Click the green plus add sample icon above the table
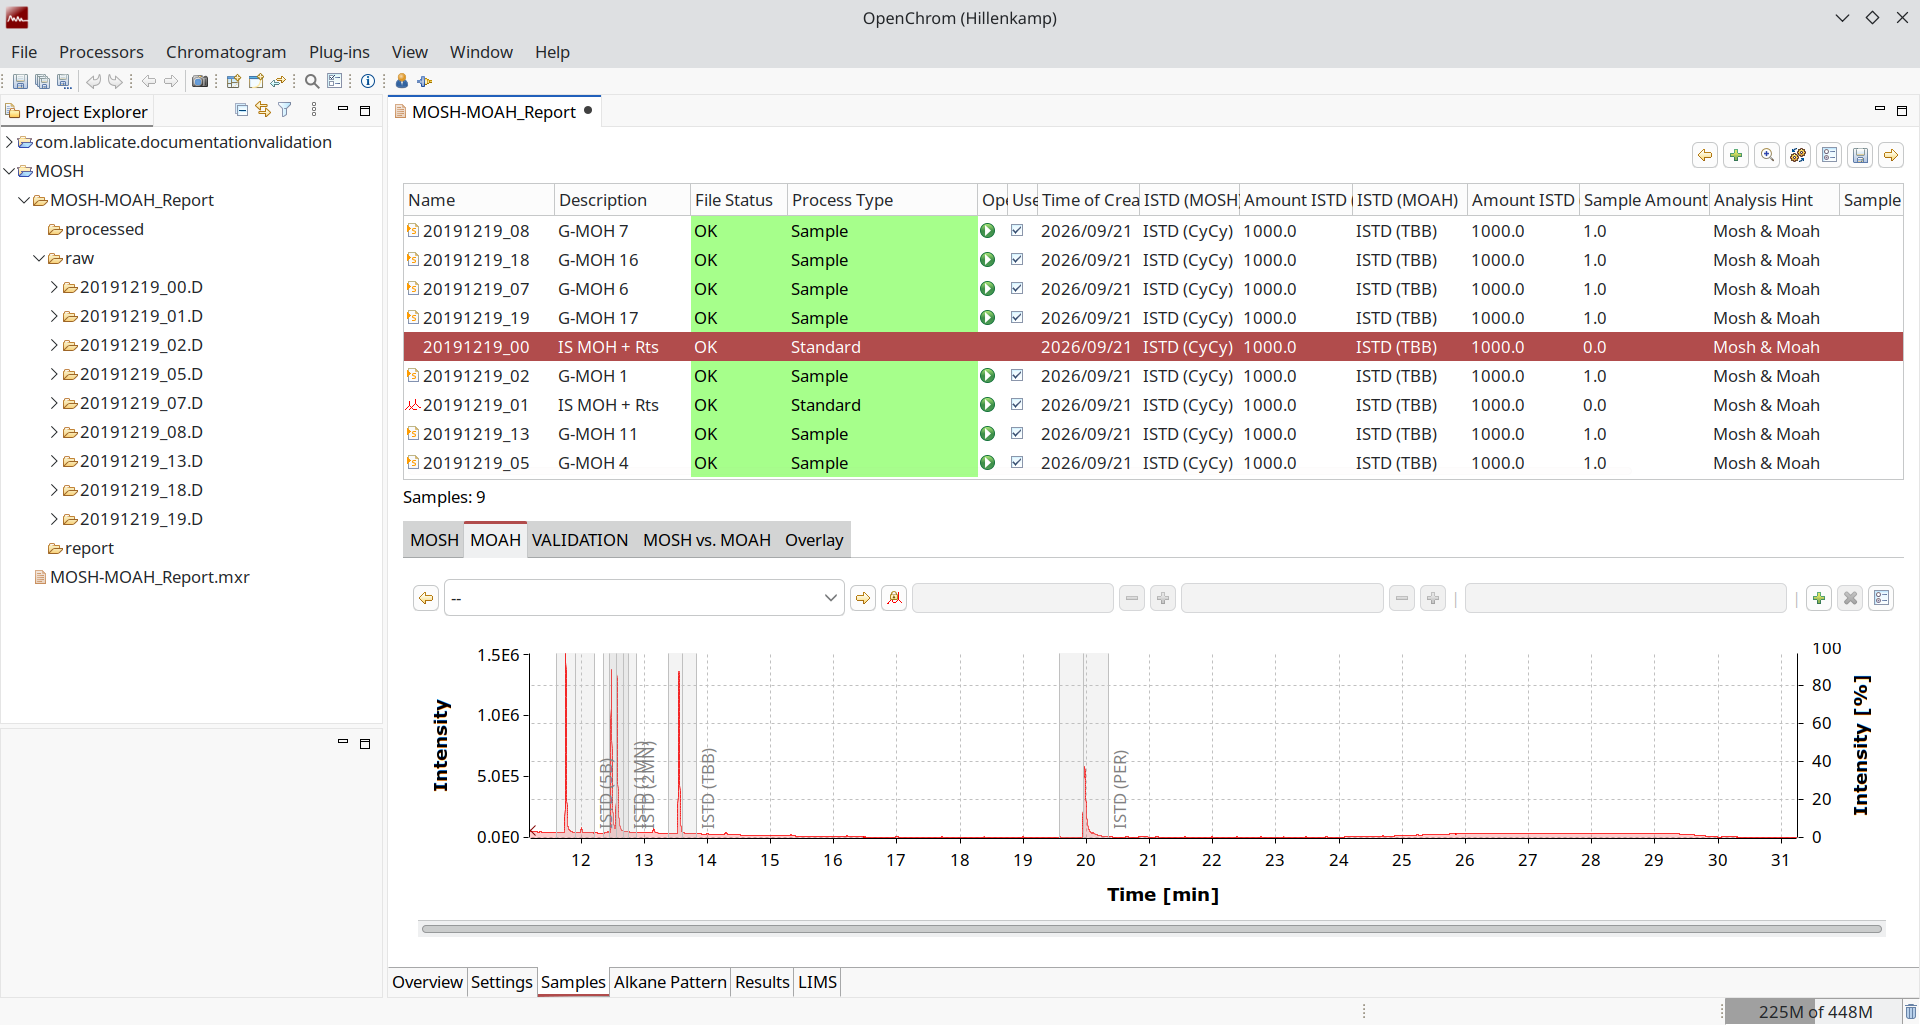Viewport: 1920px width, 1025px height. (1736, 155)
